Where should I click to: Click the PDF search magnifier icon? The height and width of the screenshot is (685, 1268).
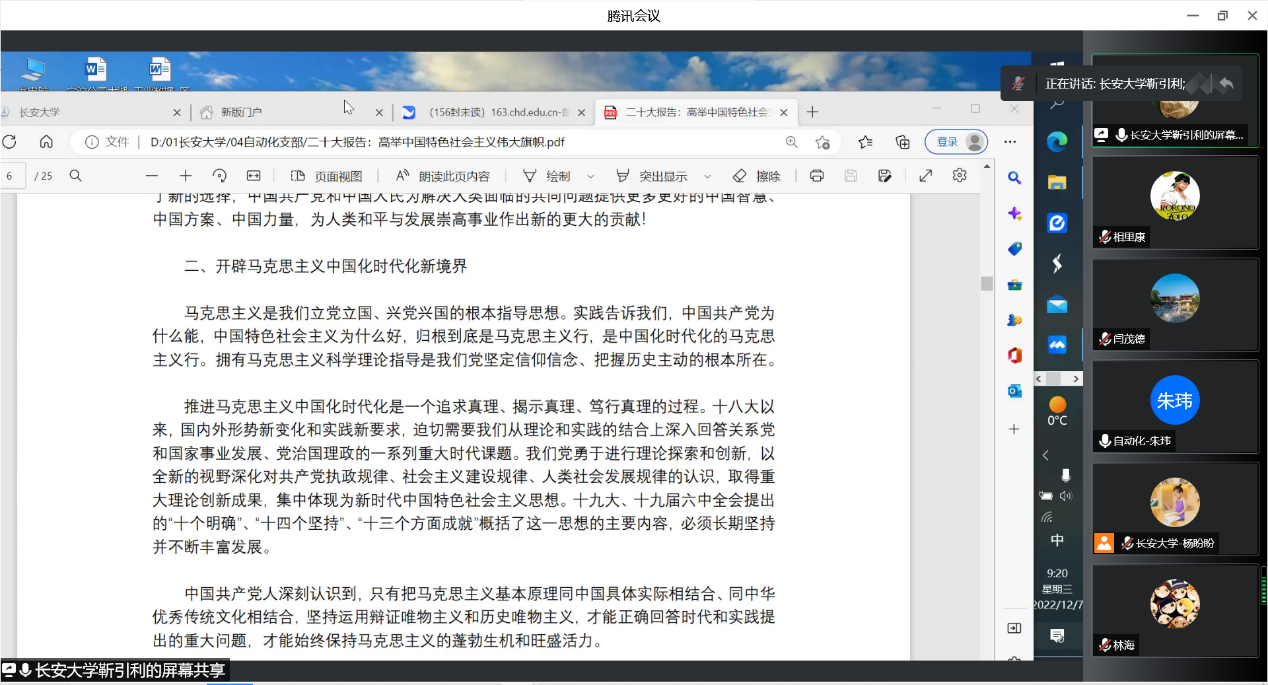pyautogui.click(x=75, y=176)
